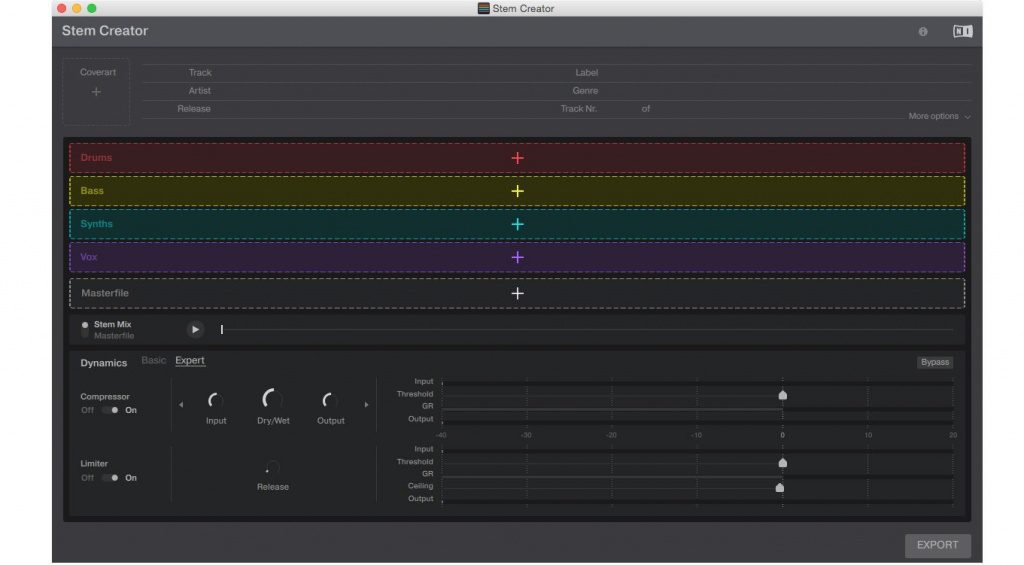
Task: Click the Genre input field
Action: pos(784,91)
